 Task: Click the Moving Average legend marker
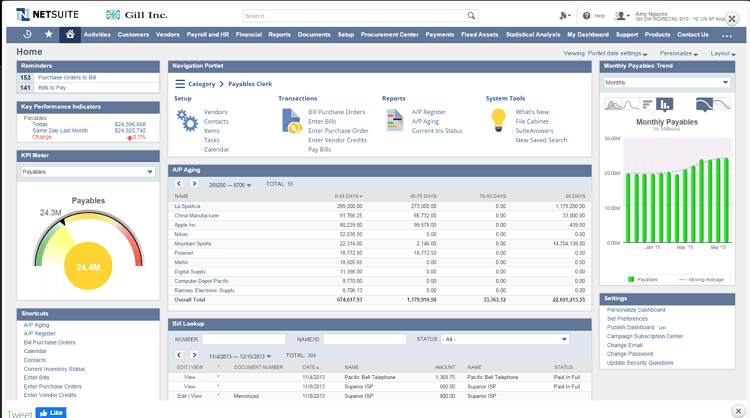point(682,279)
